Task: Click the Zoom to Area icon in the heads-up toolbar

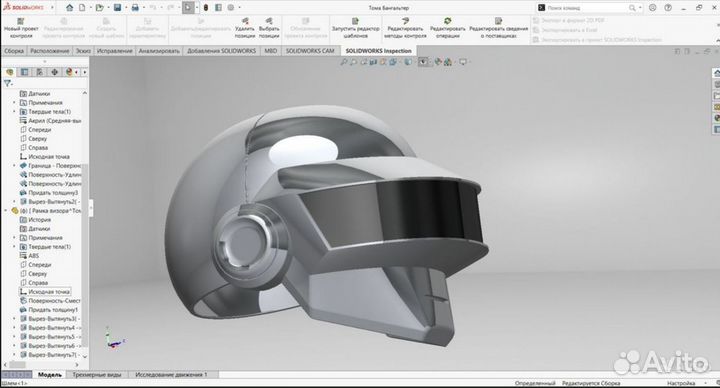Action: click(x=353, y=62)
